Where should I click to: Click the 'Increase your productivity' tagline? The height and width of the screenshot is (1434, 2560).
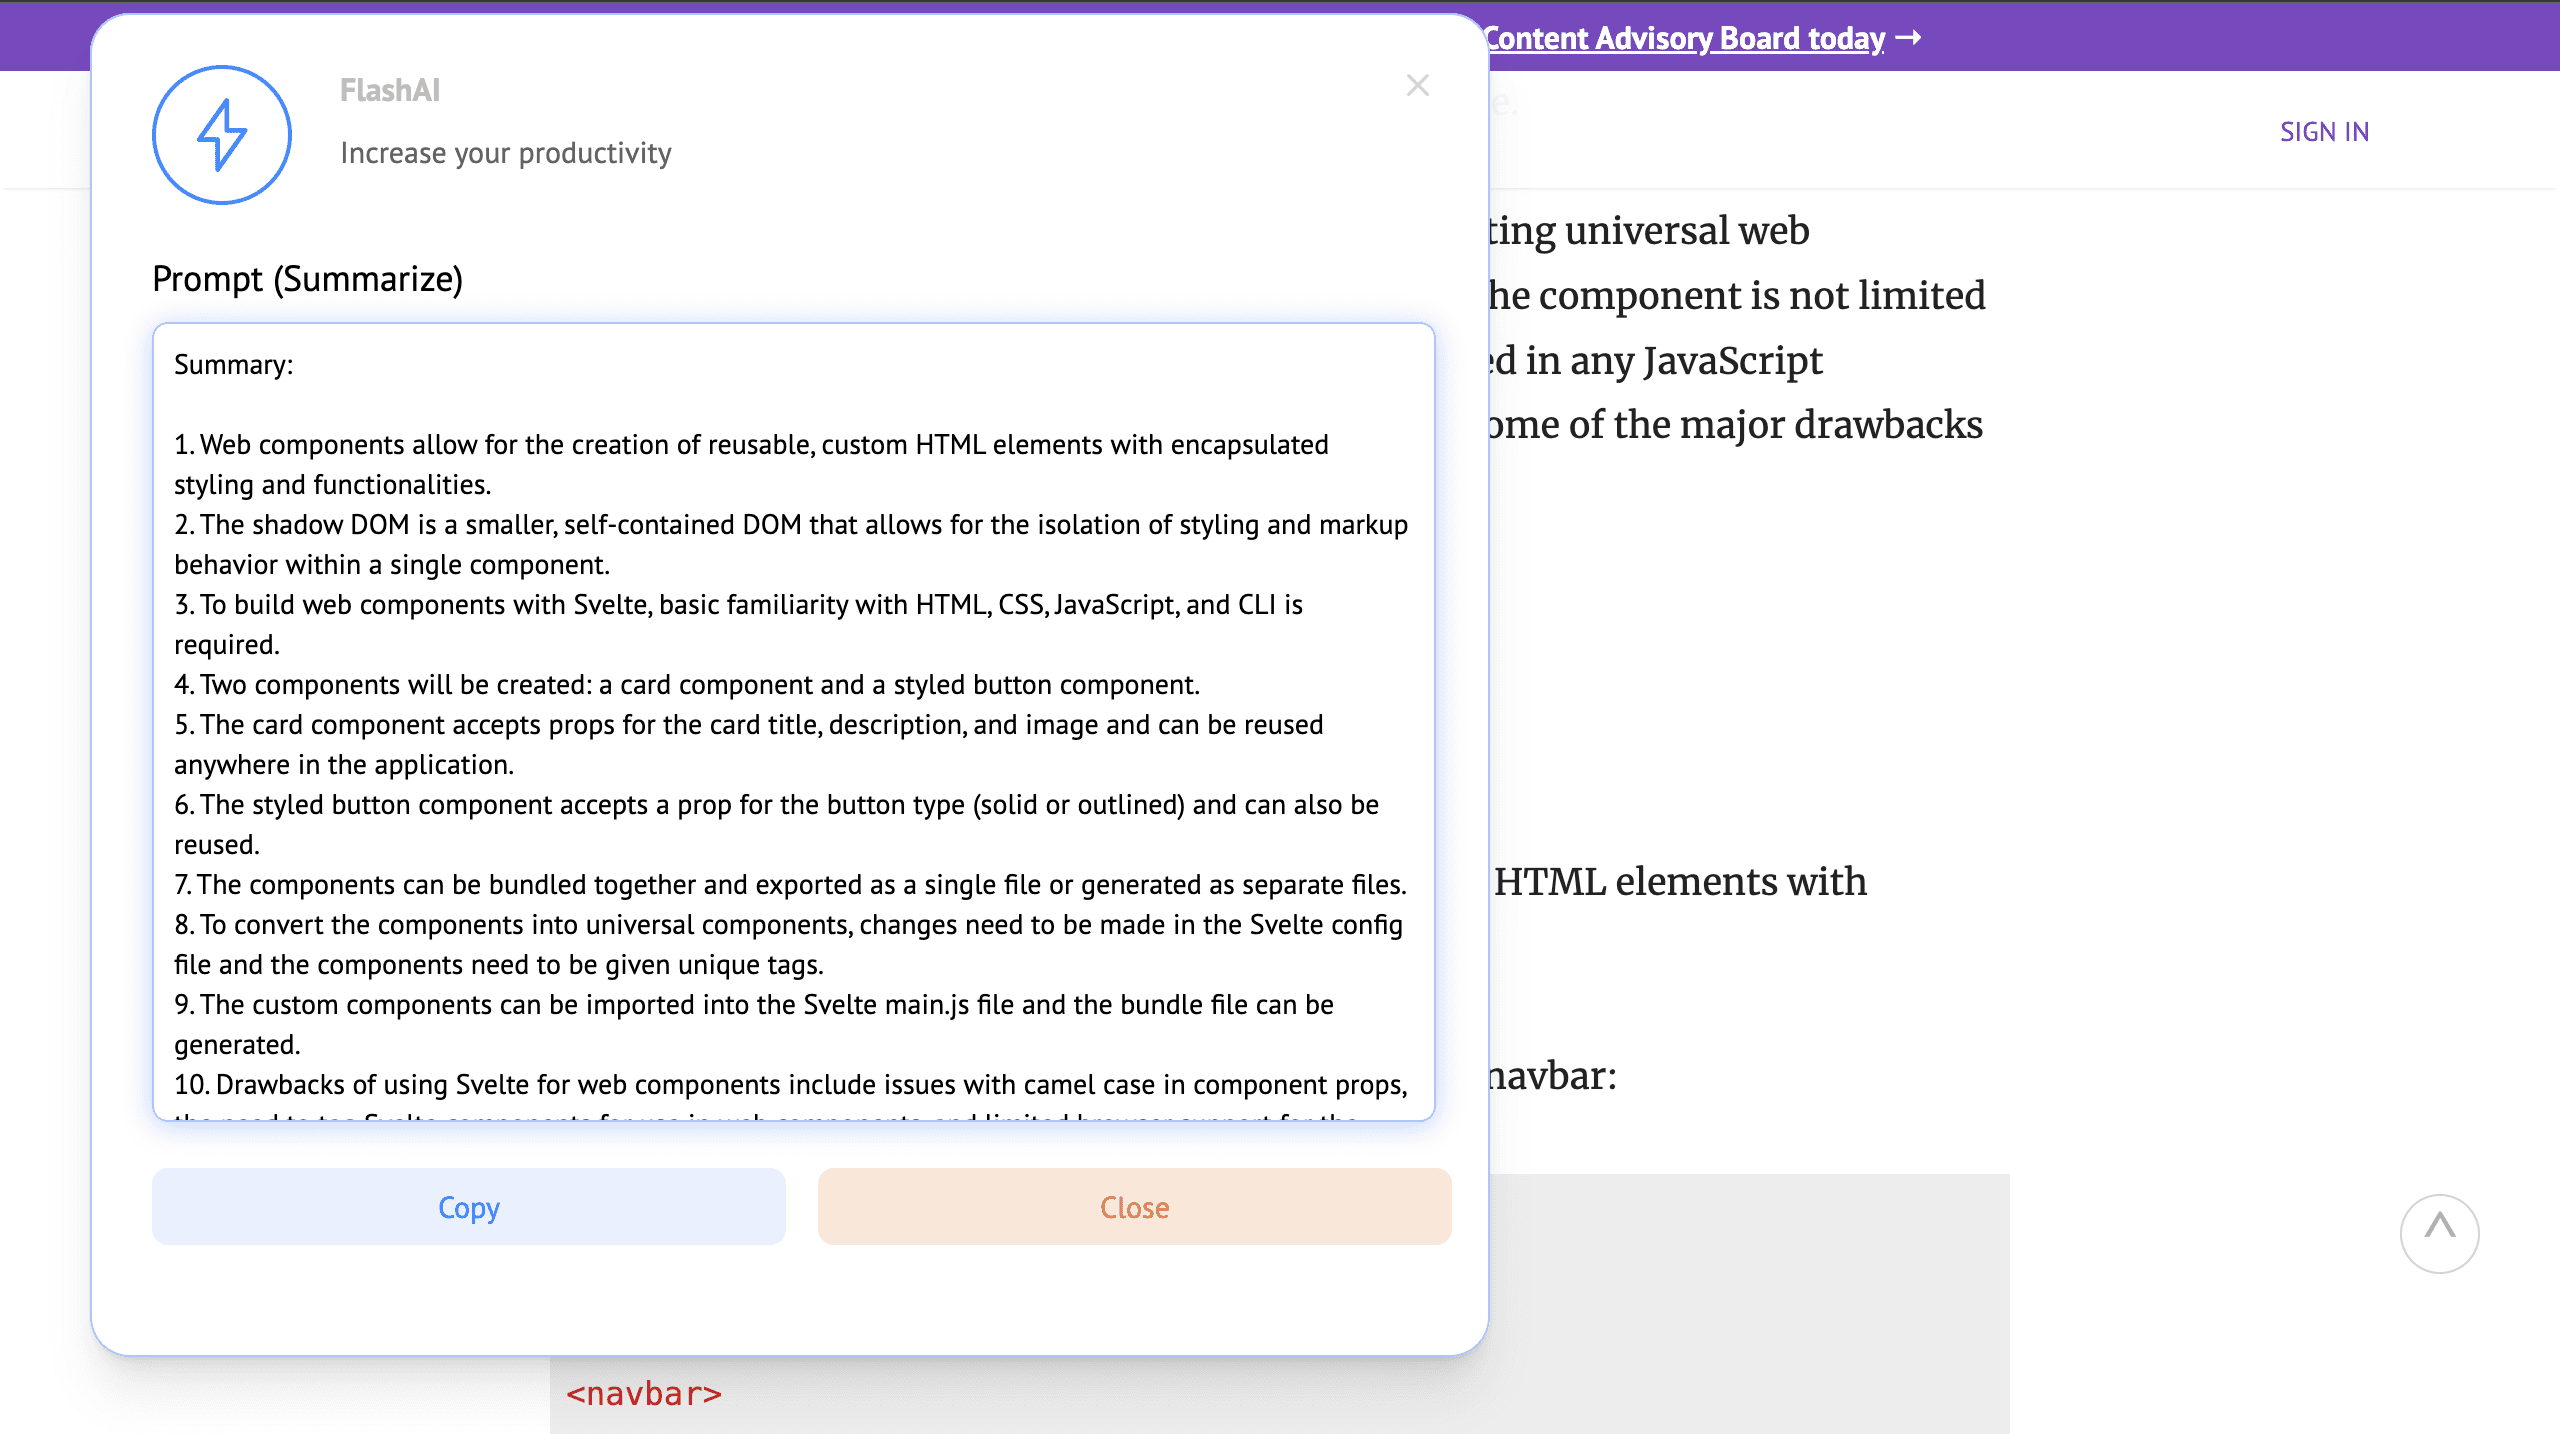click(505, 153)
